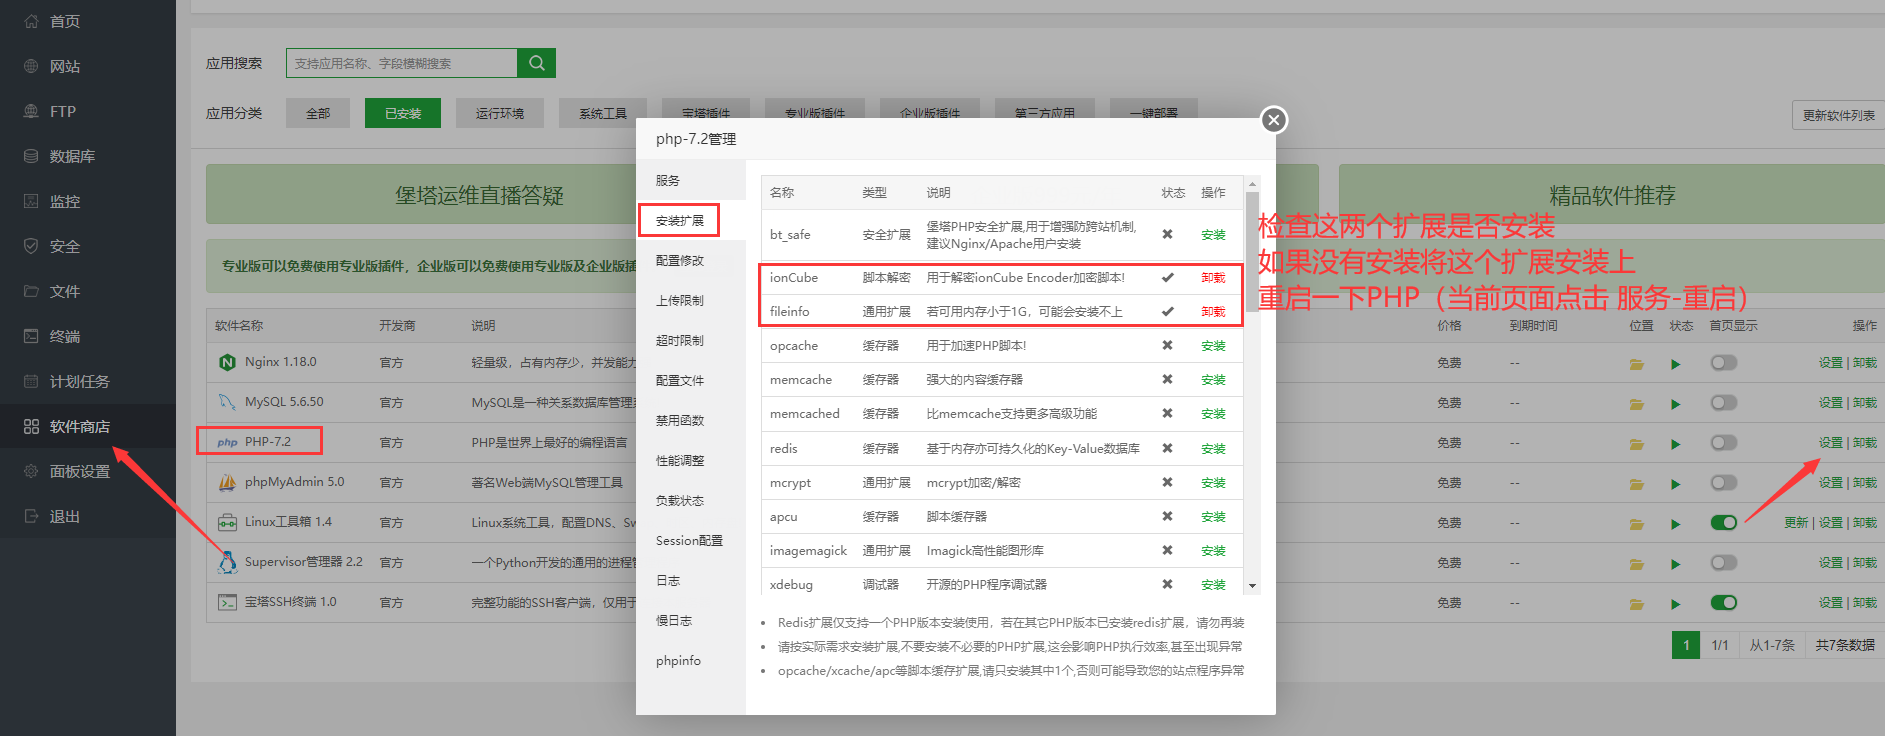Toggle homepage display for phpMyAdmin row
Viewport: 1885px width, 736px height.
click(1724, 482)
